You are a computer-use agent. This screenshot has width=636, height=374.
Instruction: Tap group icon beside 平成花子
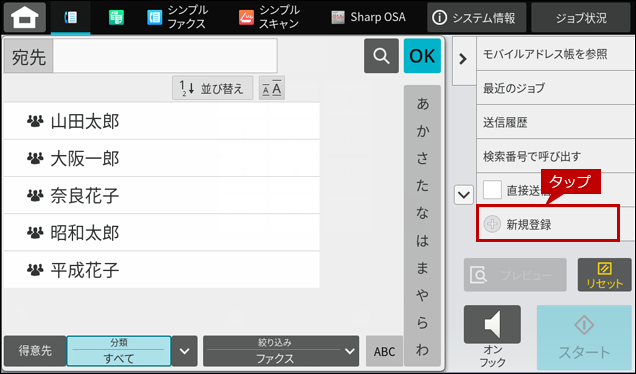coord(35,270)
